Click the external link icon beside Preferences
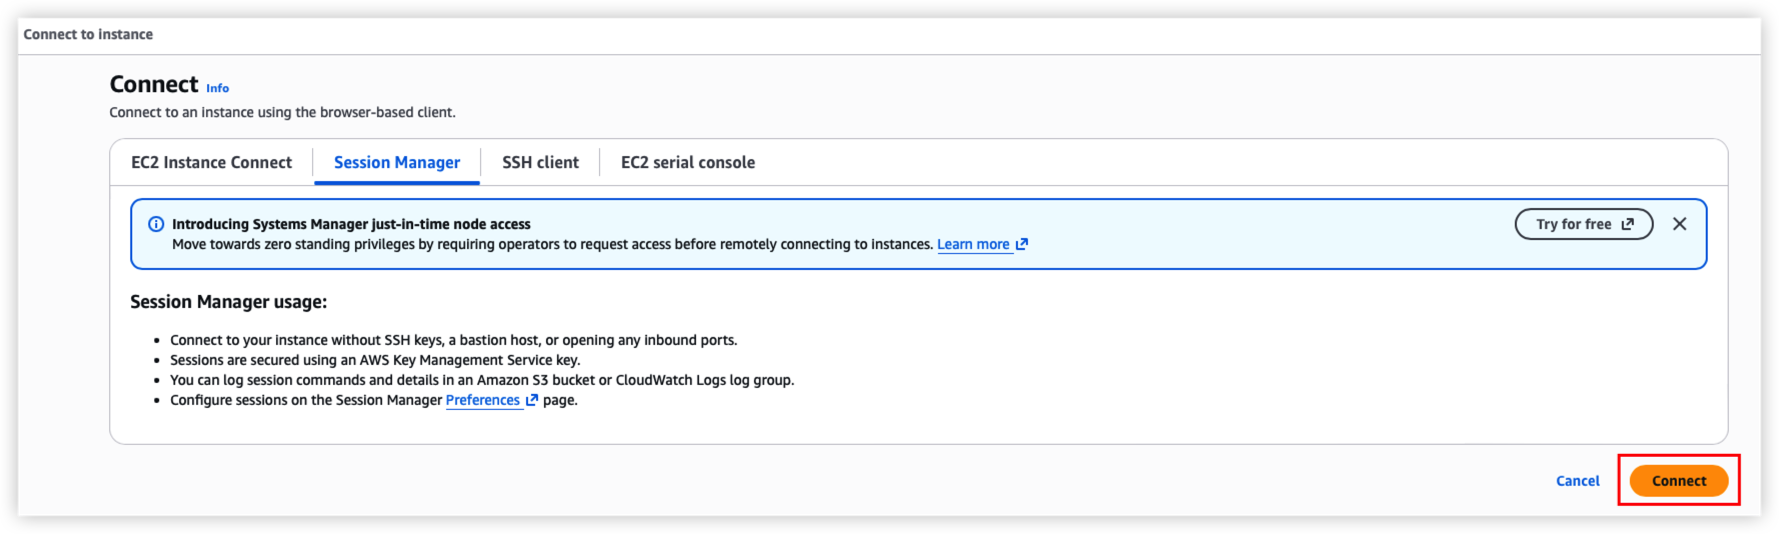 tap(532, 400)
